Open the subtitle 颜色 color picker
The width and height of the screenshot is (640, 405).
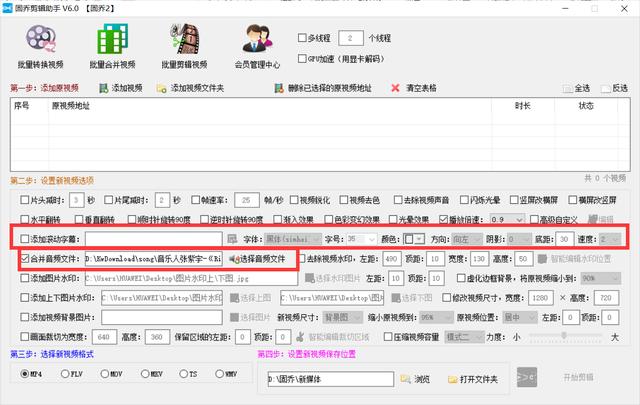click(414, 239)
